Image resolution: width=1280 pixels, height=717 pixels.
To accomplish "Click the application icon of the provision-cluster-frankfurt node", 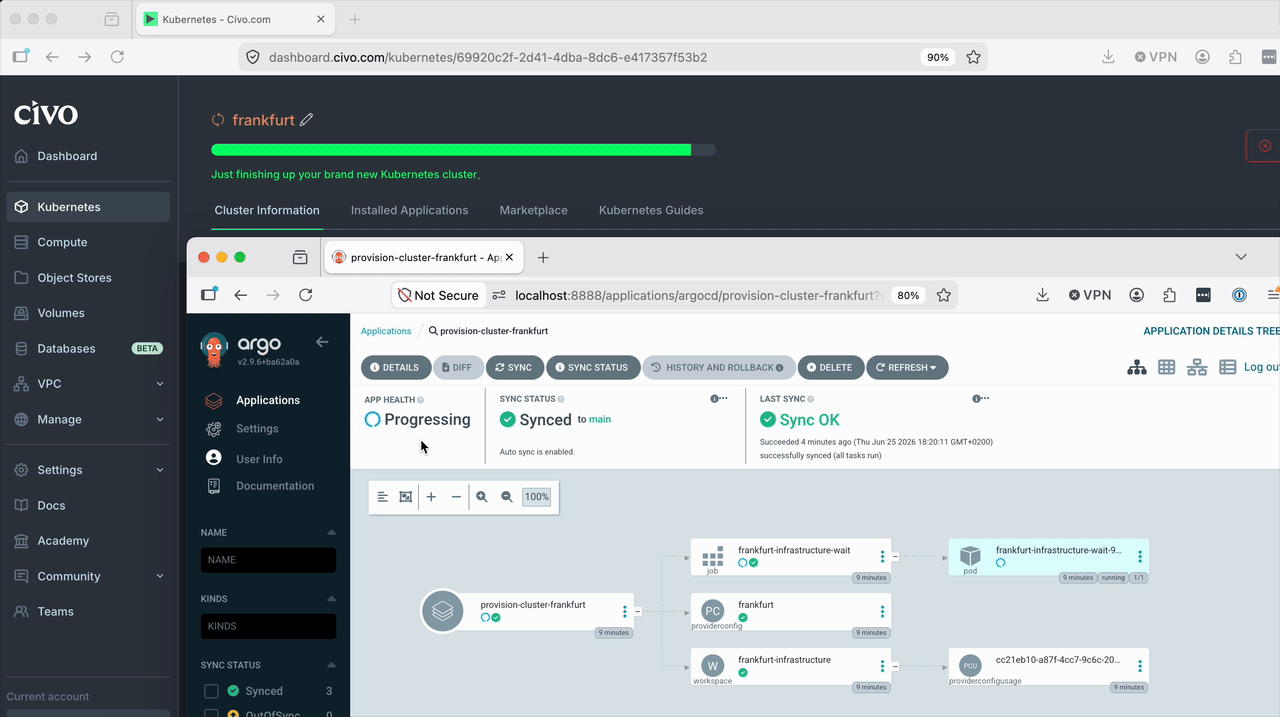I will pos(442,610).
